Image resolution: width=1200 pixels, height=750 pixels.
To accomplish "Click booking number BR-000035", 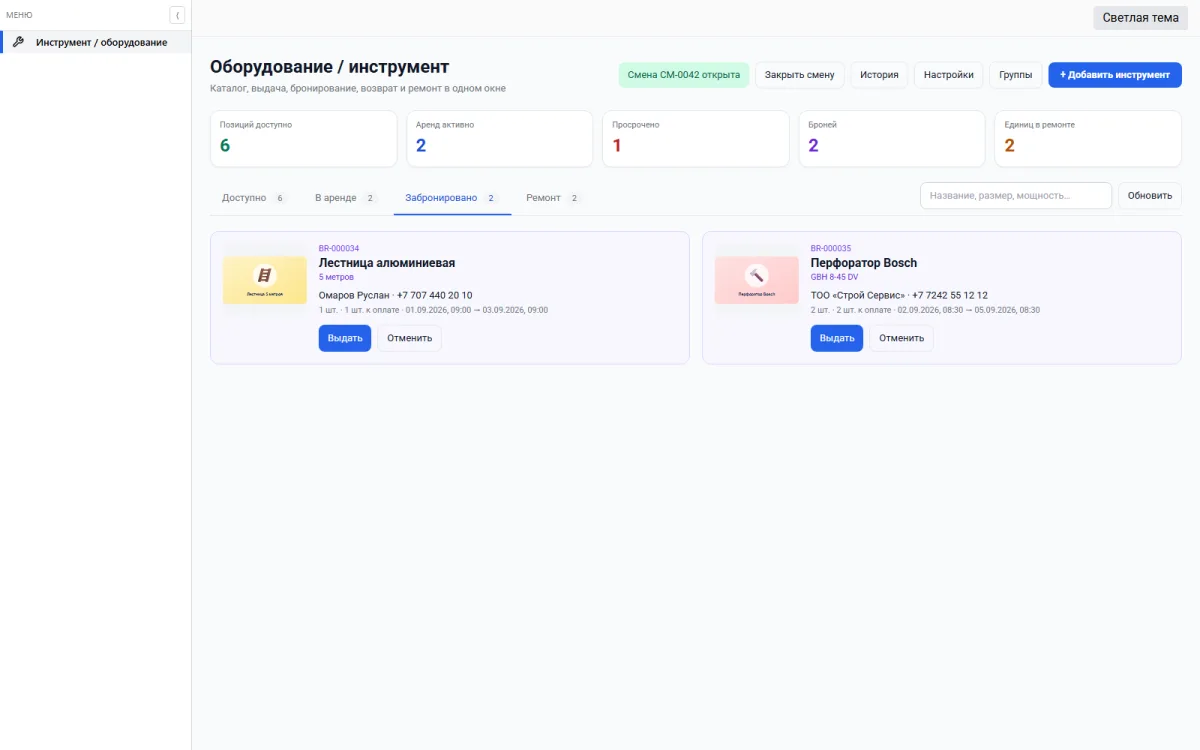I will 831,248.
